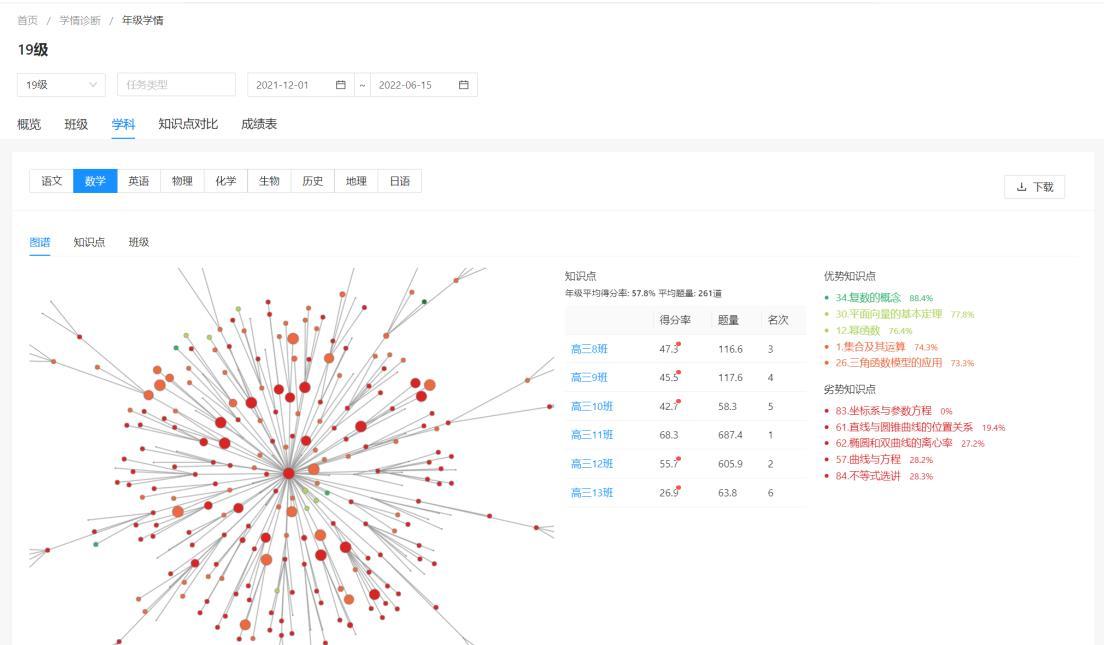The height and width of the screenshot is (645, 1104).
Task: Open 学情诊断 breadcrumb link
Action: point(80,20)
